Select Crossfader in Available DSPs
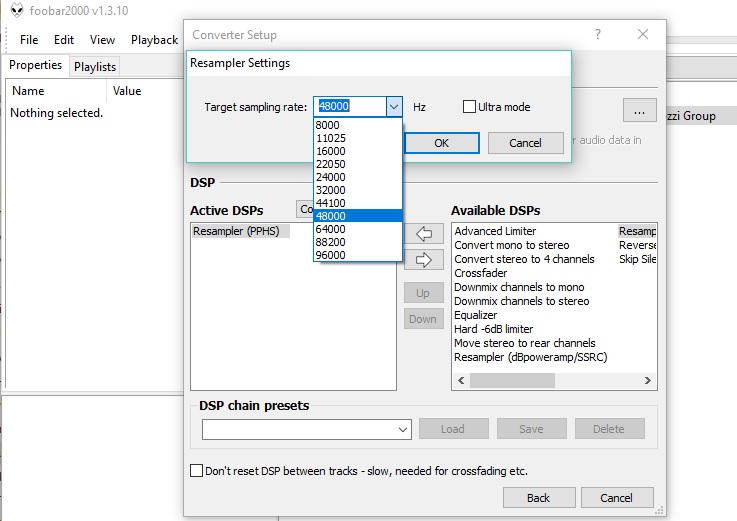 click(x=480, y=273)
